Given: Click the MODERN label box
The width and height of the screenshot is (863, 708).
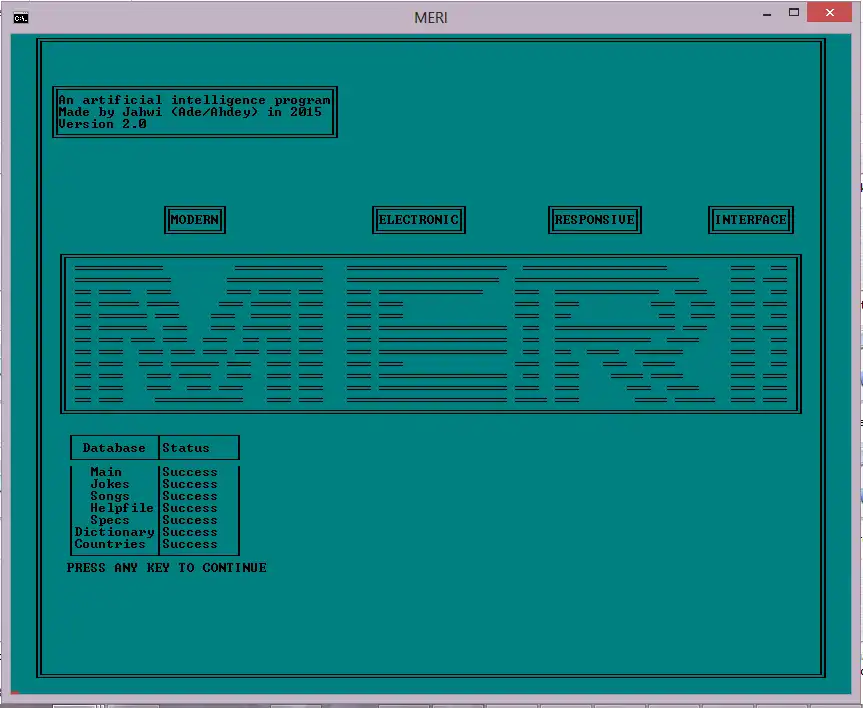Looking at the screenshot, I should coord(194,220).
